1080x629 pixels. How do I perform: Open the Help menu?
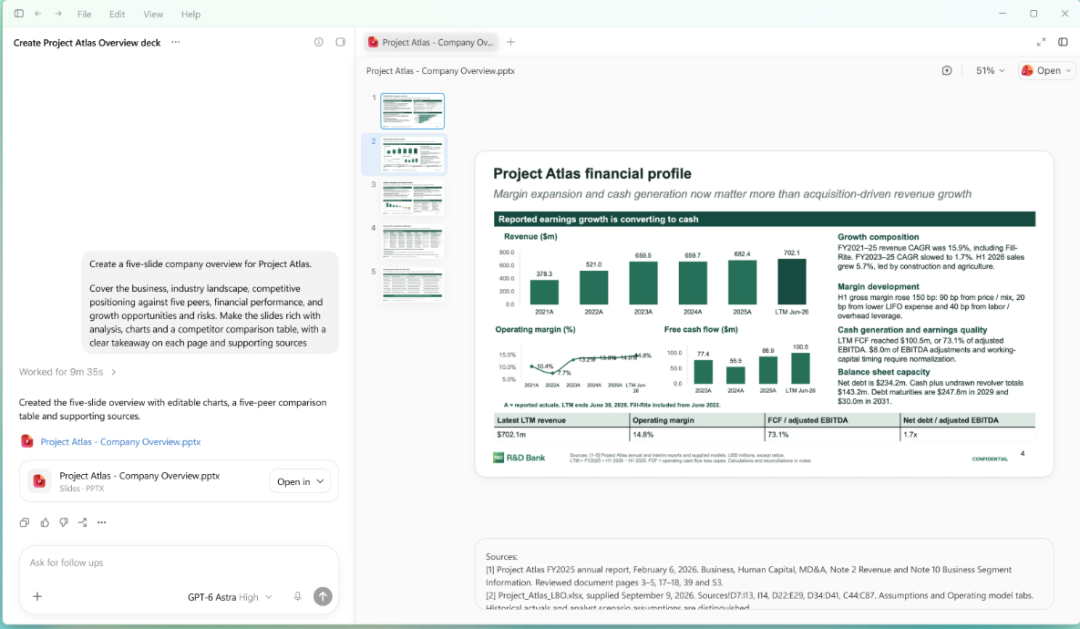coord(191,14)
